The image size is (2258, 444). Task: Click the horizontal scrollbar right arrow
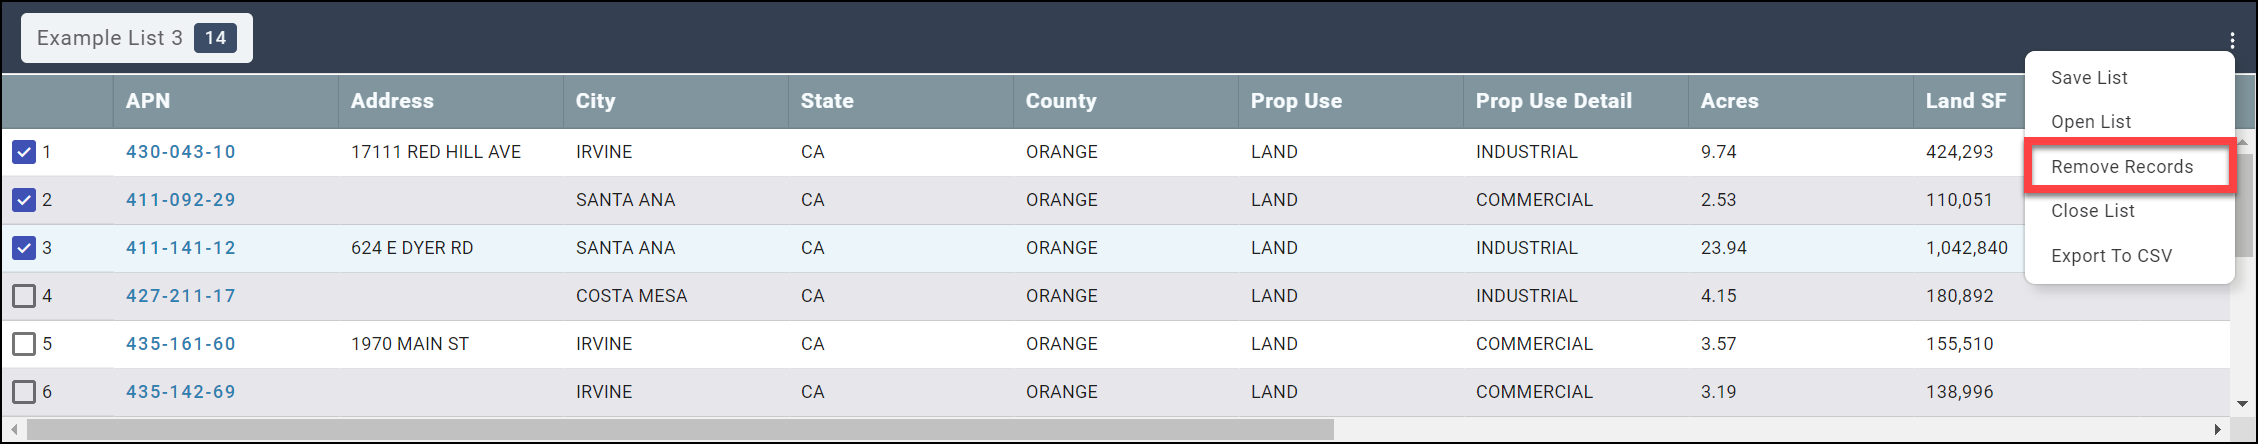point(2218,430)
